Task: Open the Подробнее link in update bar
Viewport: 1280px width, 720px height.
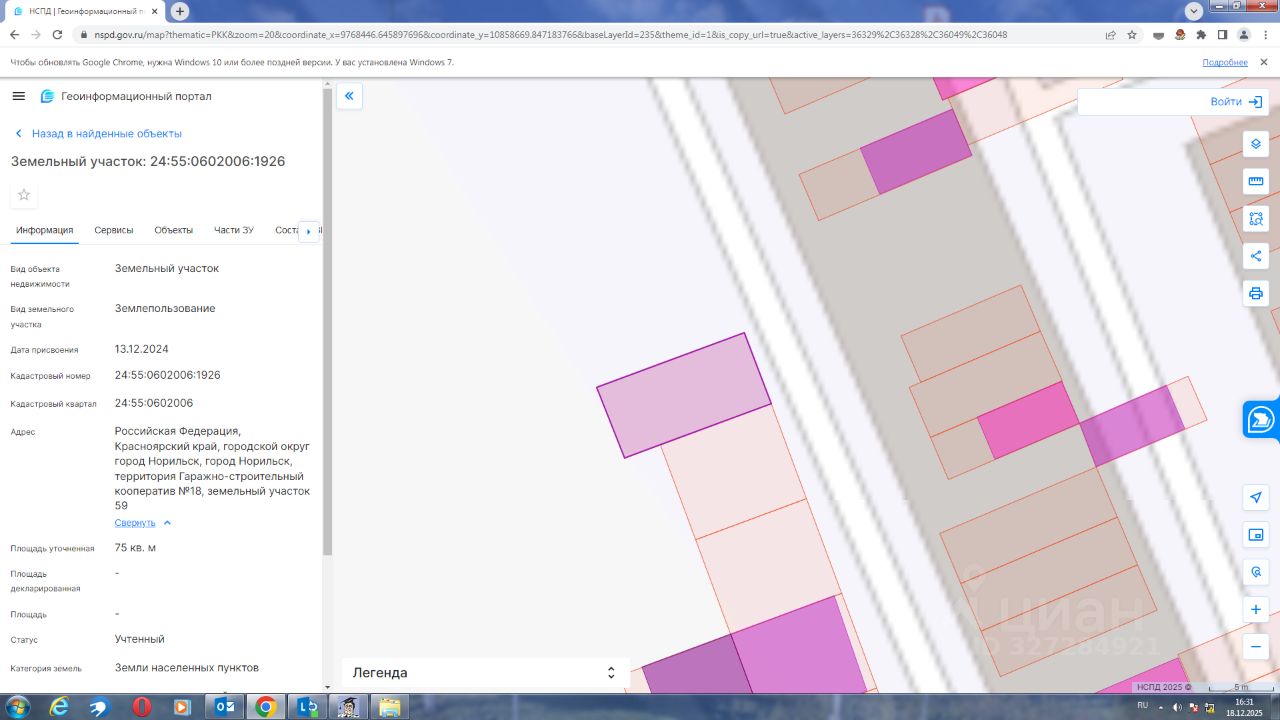Action: (1225, 62)
